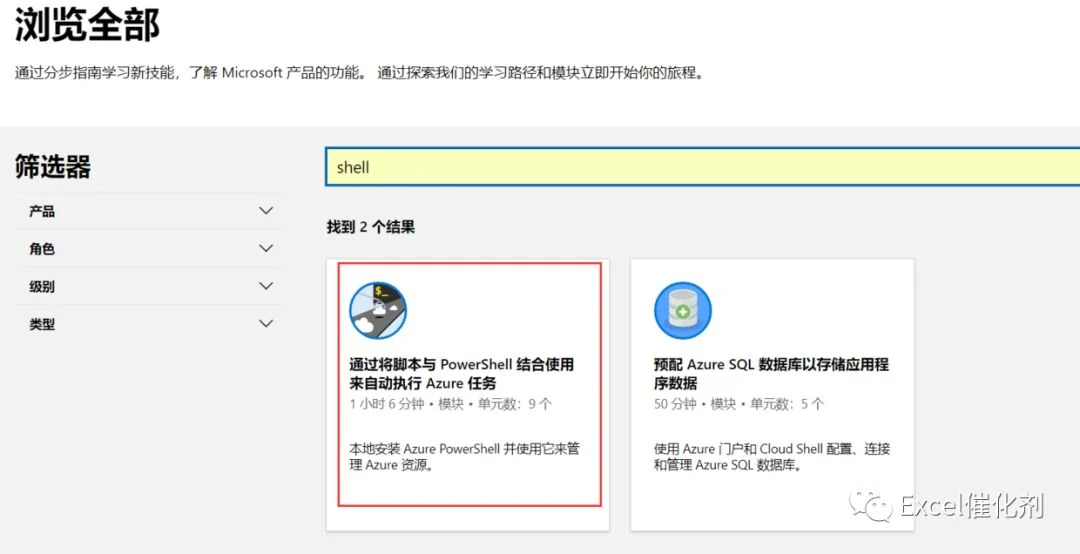Click the Azure SQL database icon
The height and width of the screenshot is (554, 1080).
683,311
